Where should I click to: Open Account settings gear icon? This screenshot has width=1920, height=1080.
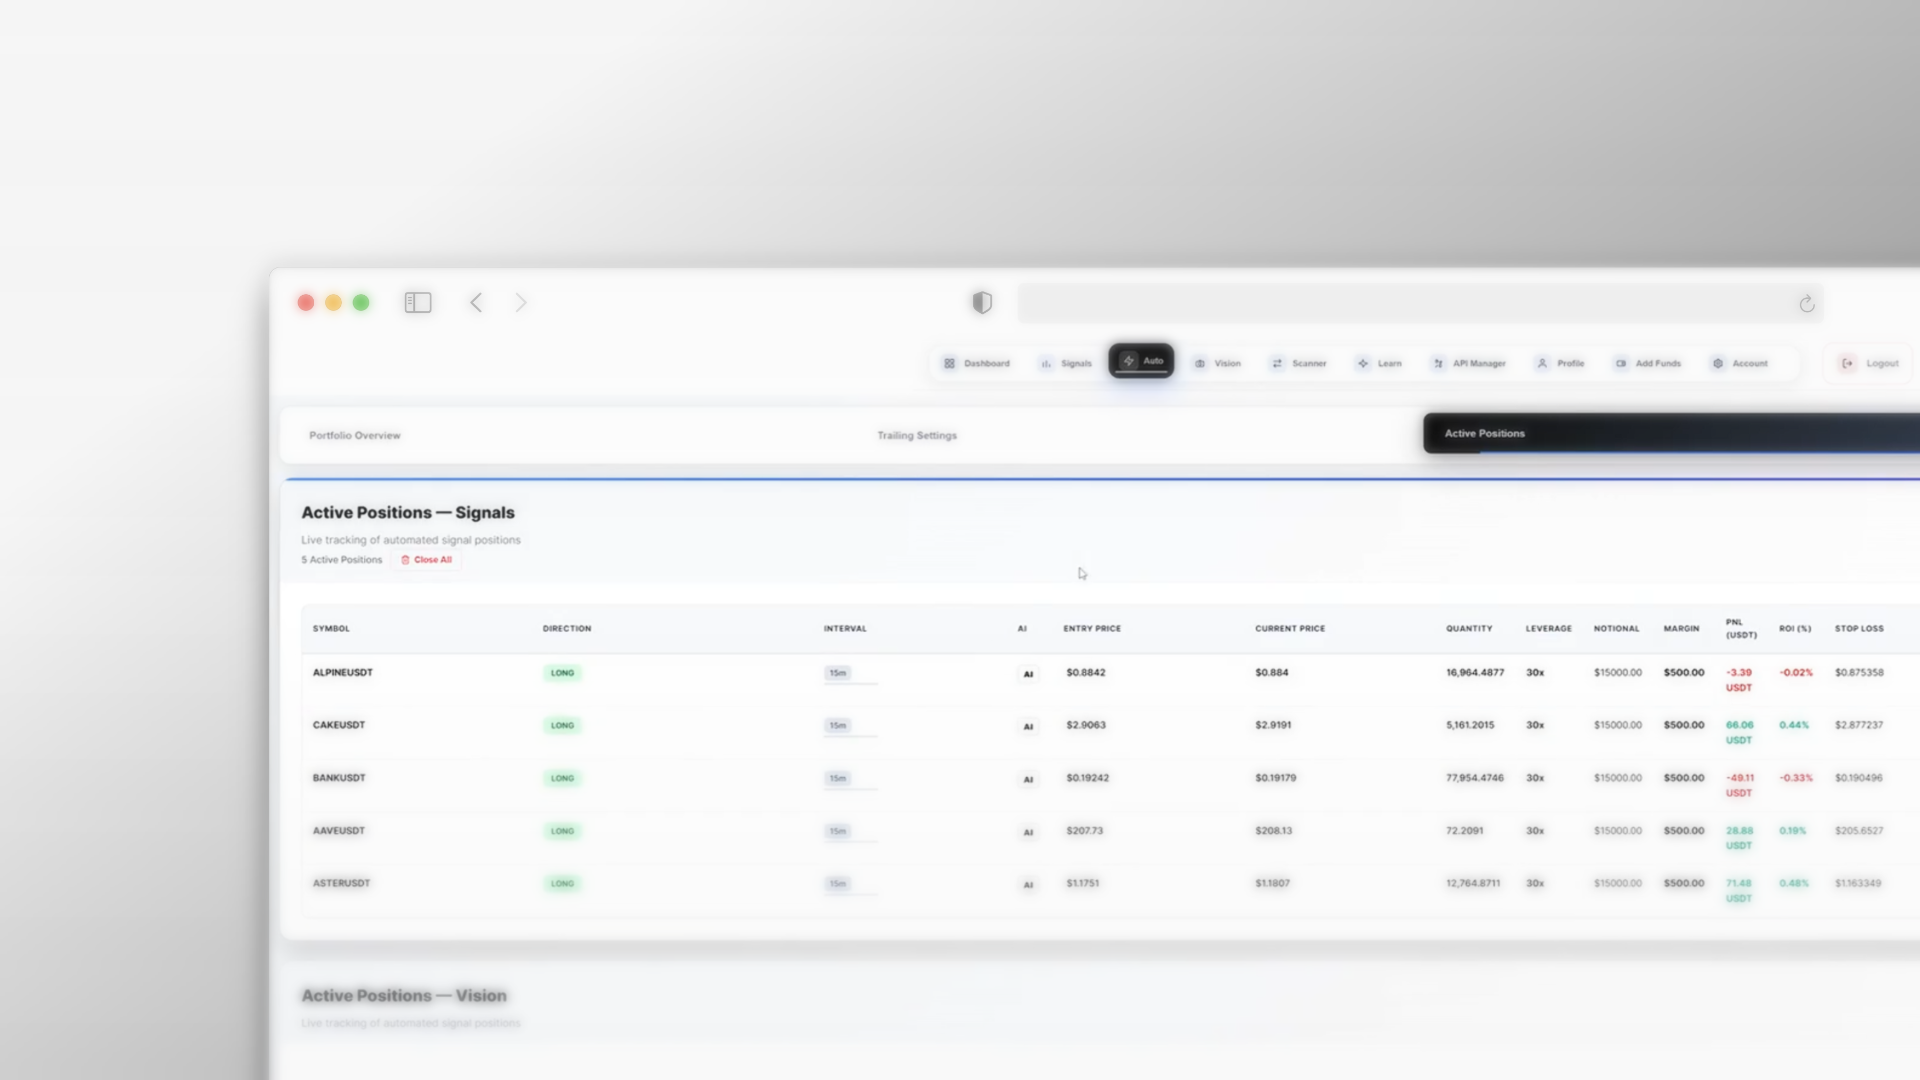point(1717,363)
